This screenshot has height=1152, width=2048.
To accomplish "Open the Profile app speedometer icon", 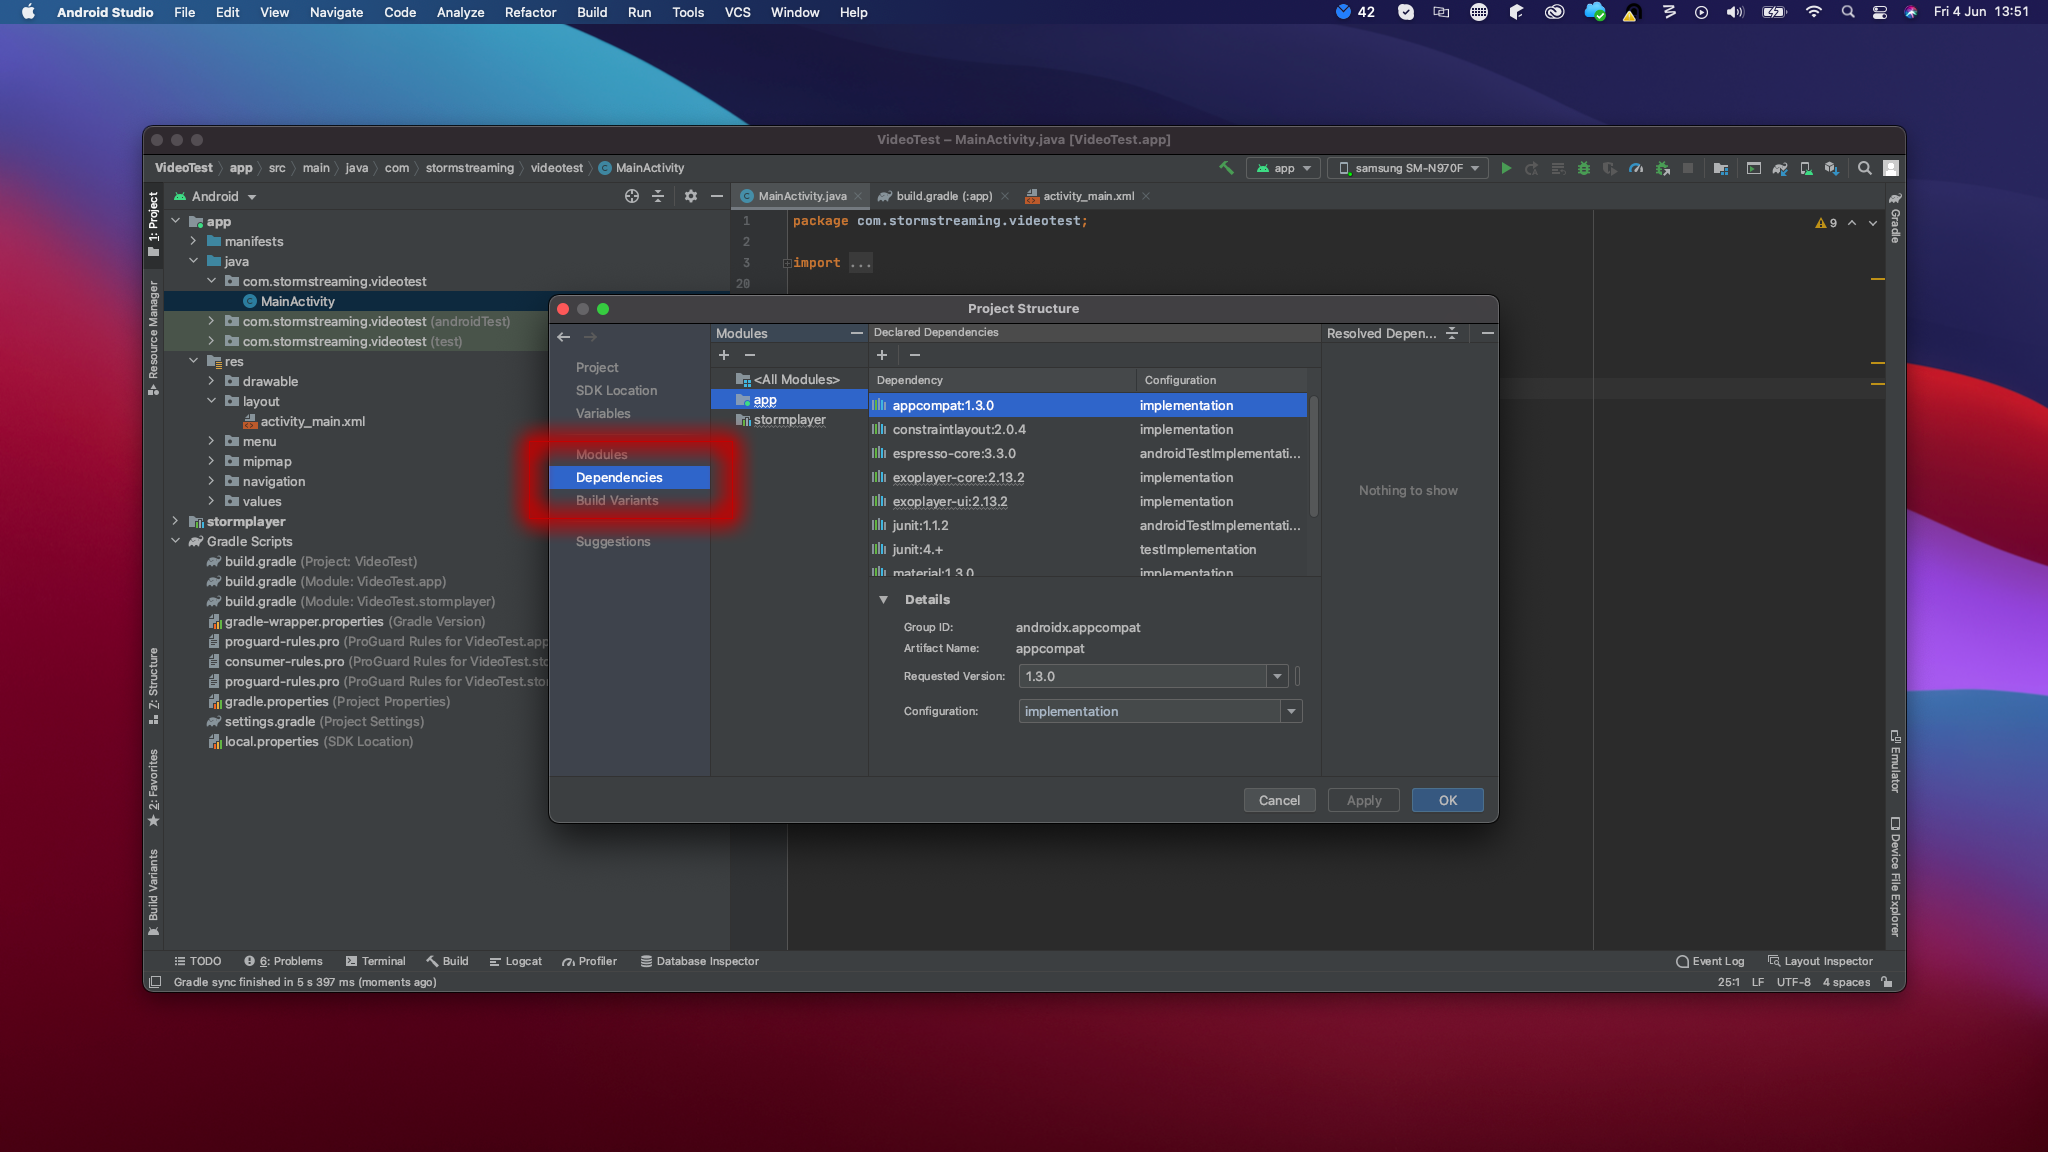I will pyautogui.click(x=1636, y=168).
